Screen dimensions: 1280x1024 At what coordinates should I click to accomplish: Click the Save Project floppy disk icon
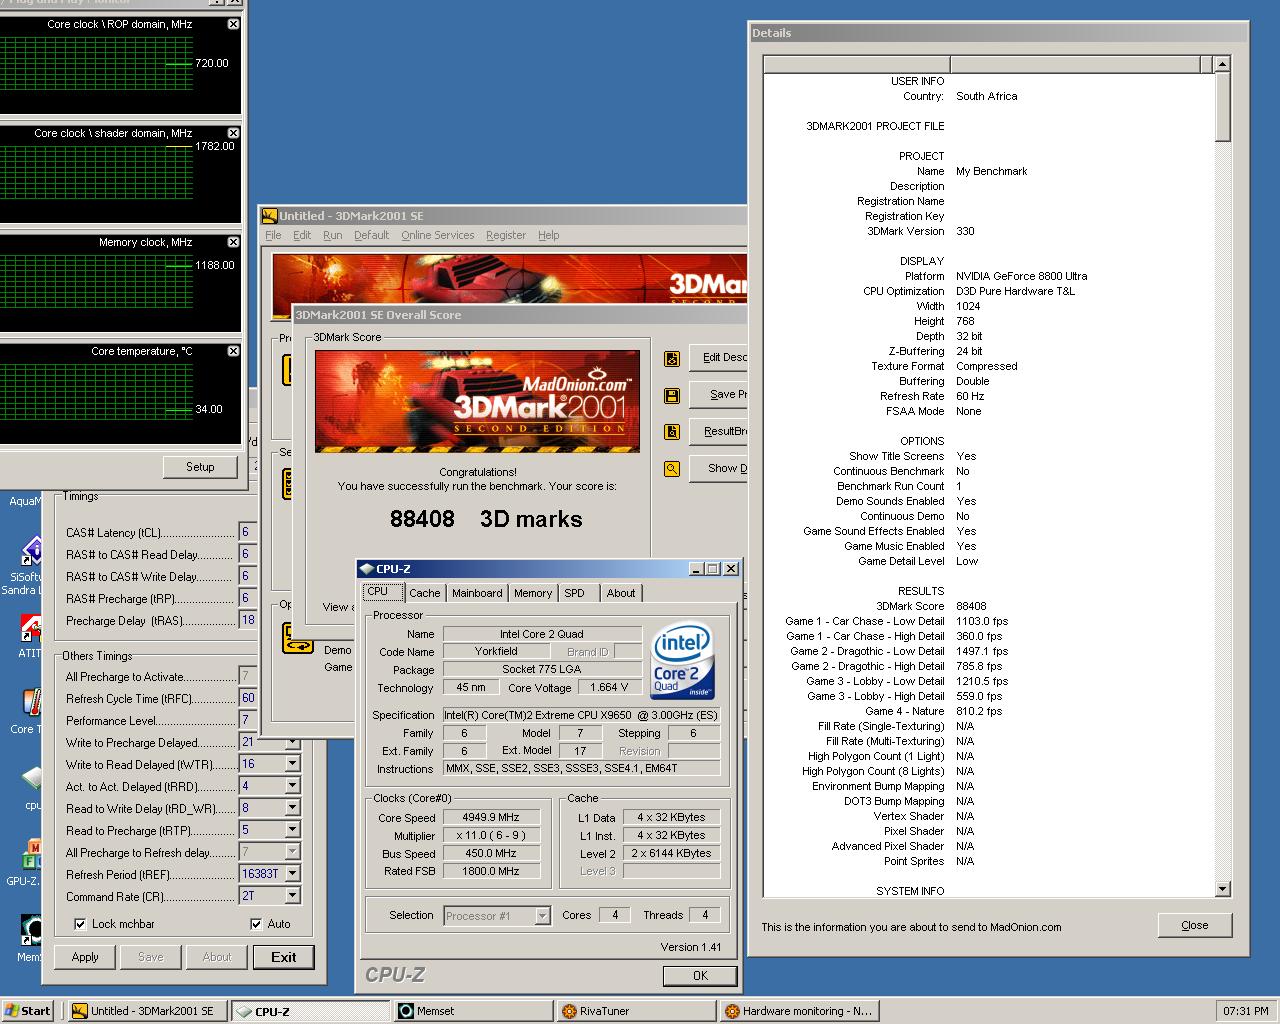(x=672, y=395)
